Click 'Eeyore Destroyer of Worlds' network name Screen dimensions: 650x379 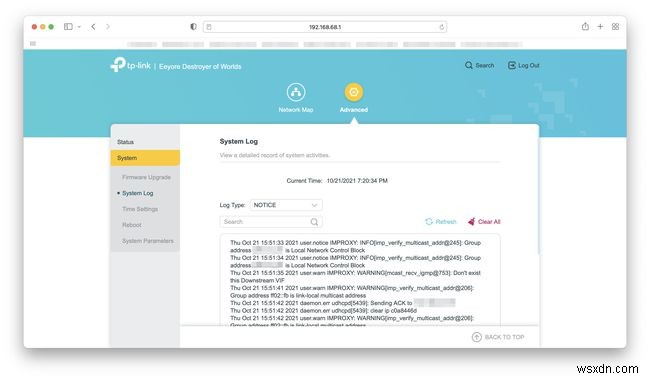(200, 66)
